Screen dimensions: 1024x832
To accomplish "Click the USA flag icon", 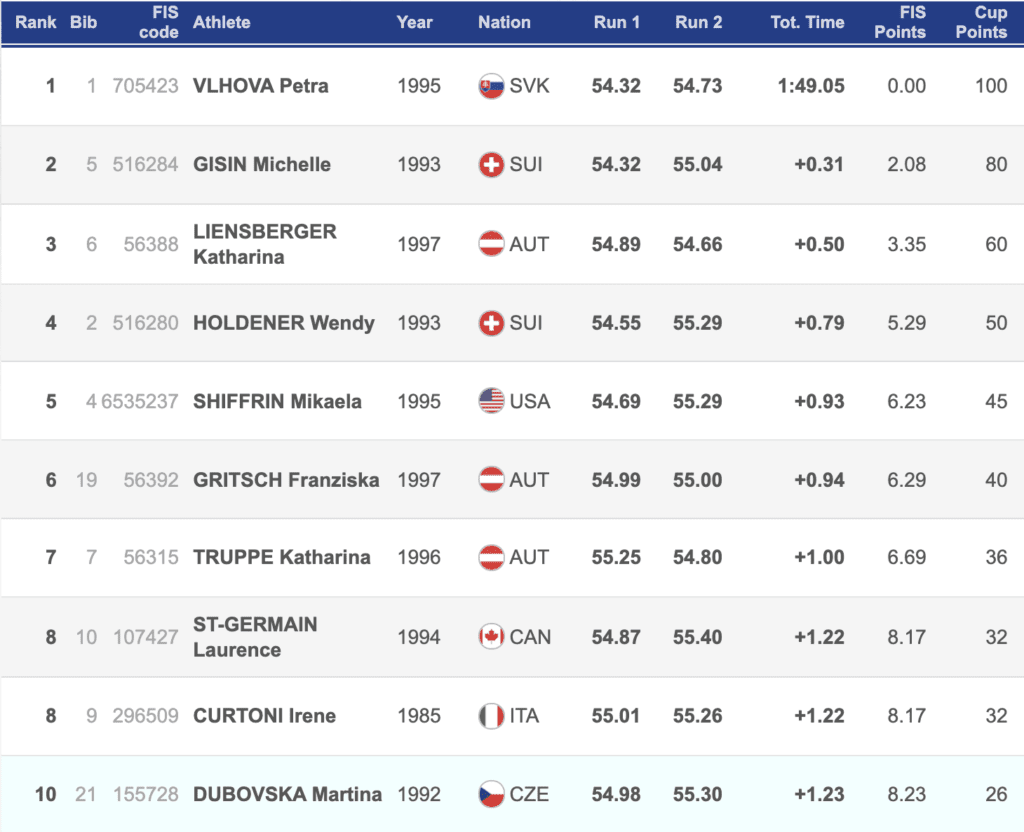I will tap(491, 401).
